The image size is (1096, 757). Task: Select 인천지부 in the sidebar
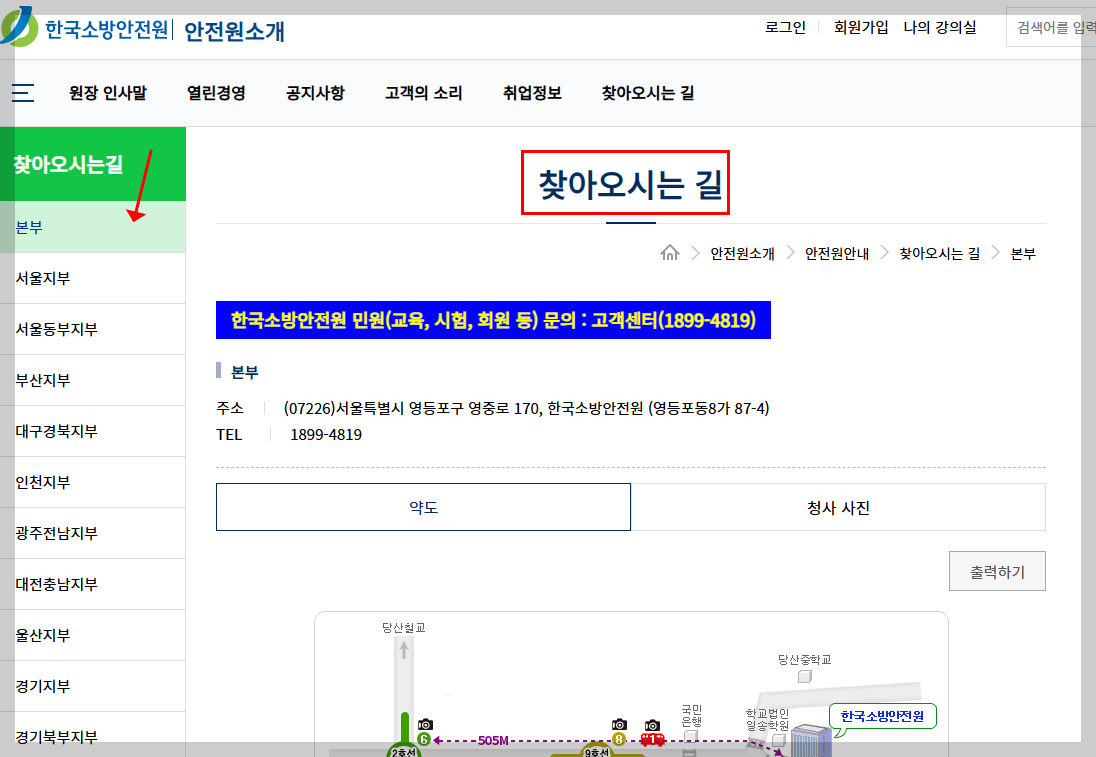[x=92, y=482]
